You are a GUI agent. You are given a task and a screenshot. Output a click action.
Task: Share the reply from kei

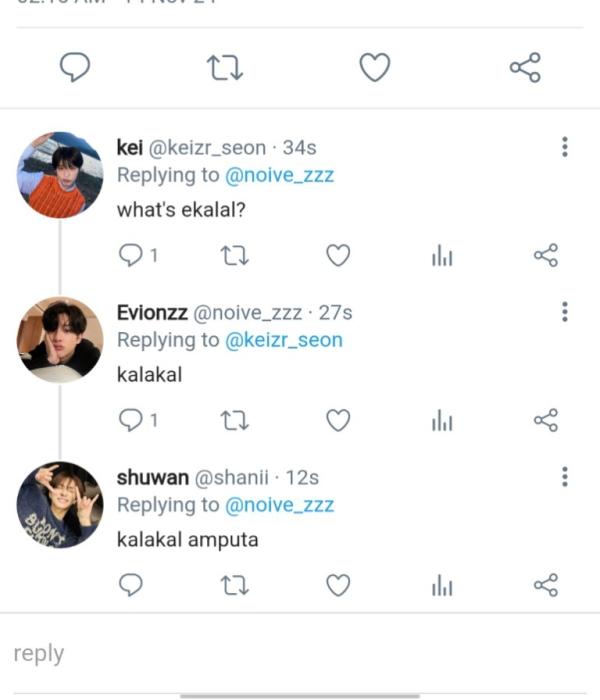pos(545,256)
